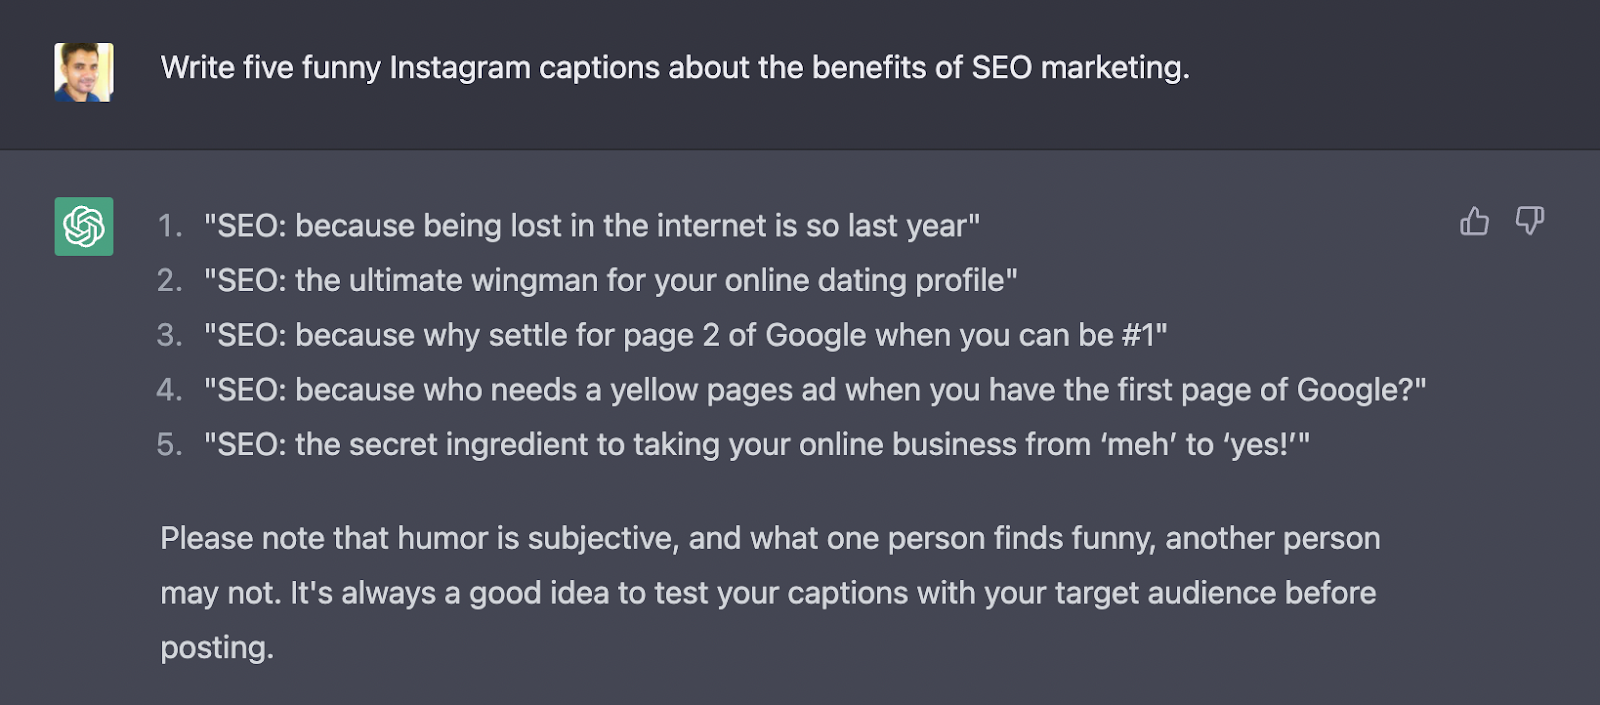
Task: Click the user profile photo
Action: pos(84,72)
